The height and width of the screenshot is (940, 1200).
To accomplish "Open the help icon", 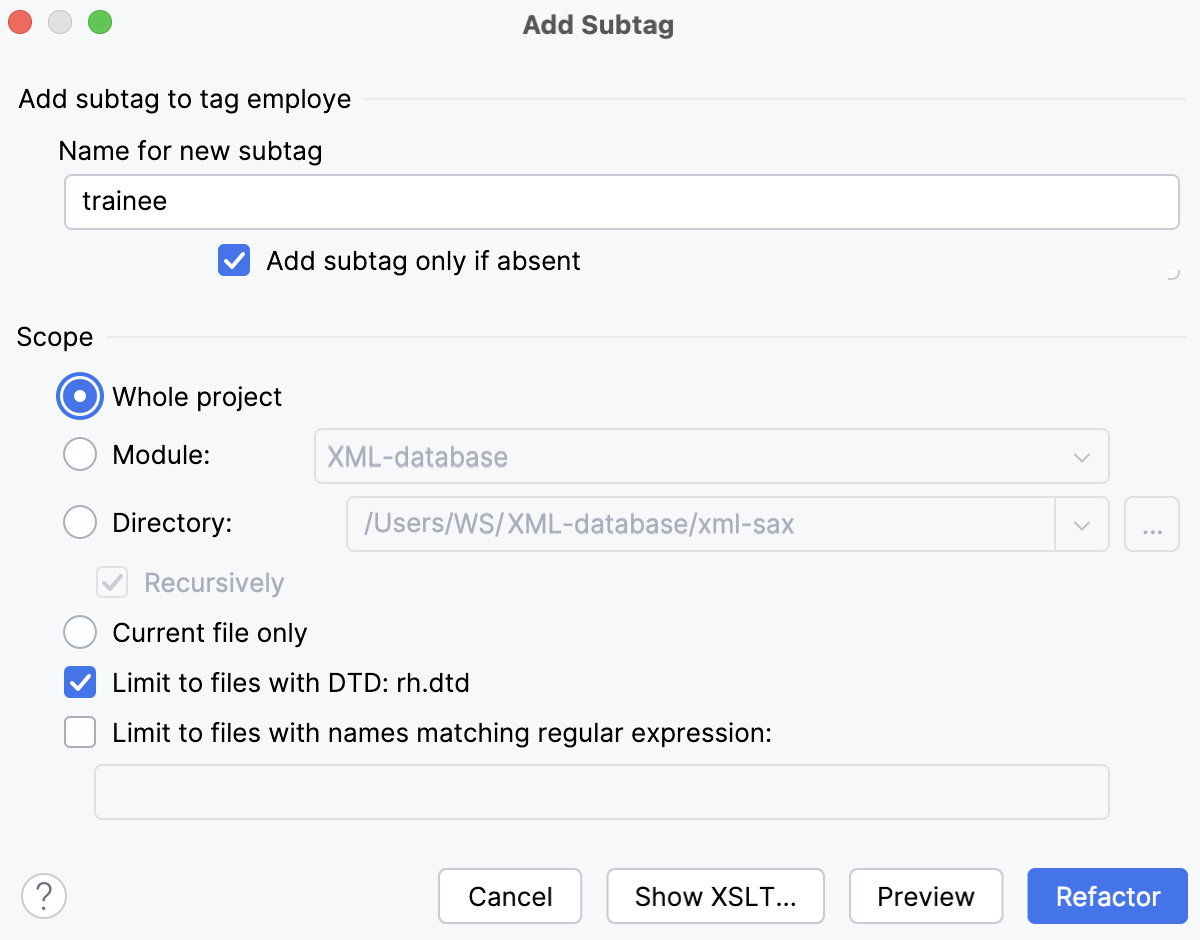I will tap(44, 896).
